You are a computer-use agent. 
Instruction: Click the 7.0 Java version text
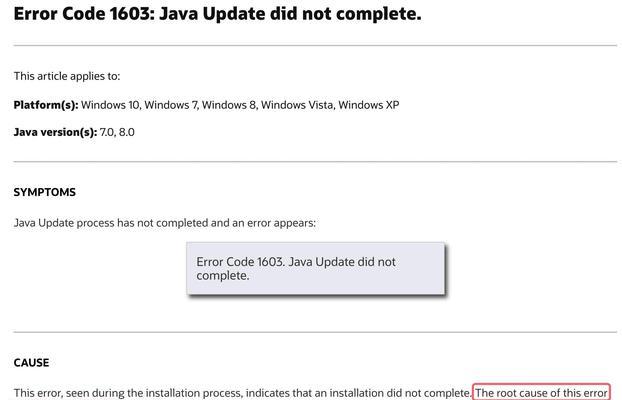coord(107,132)
